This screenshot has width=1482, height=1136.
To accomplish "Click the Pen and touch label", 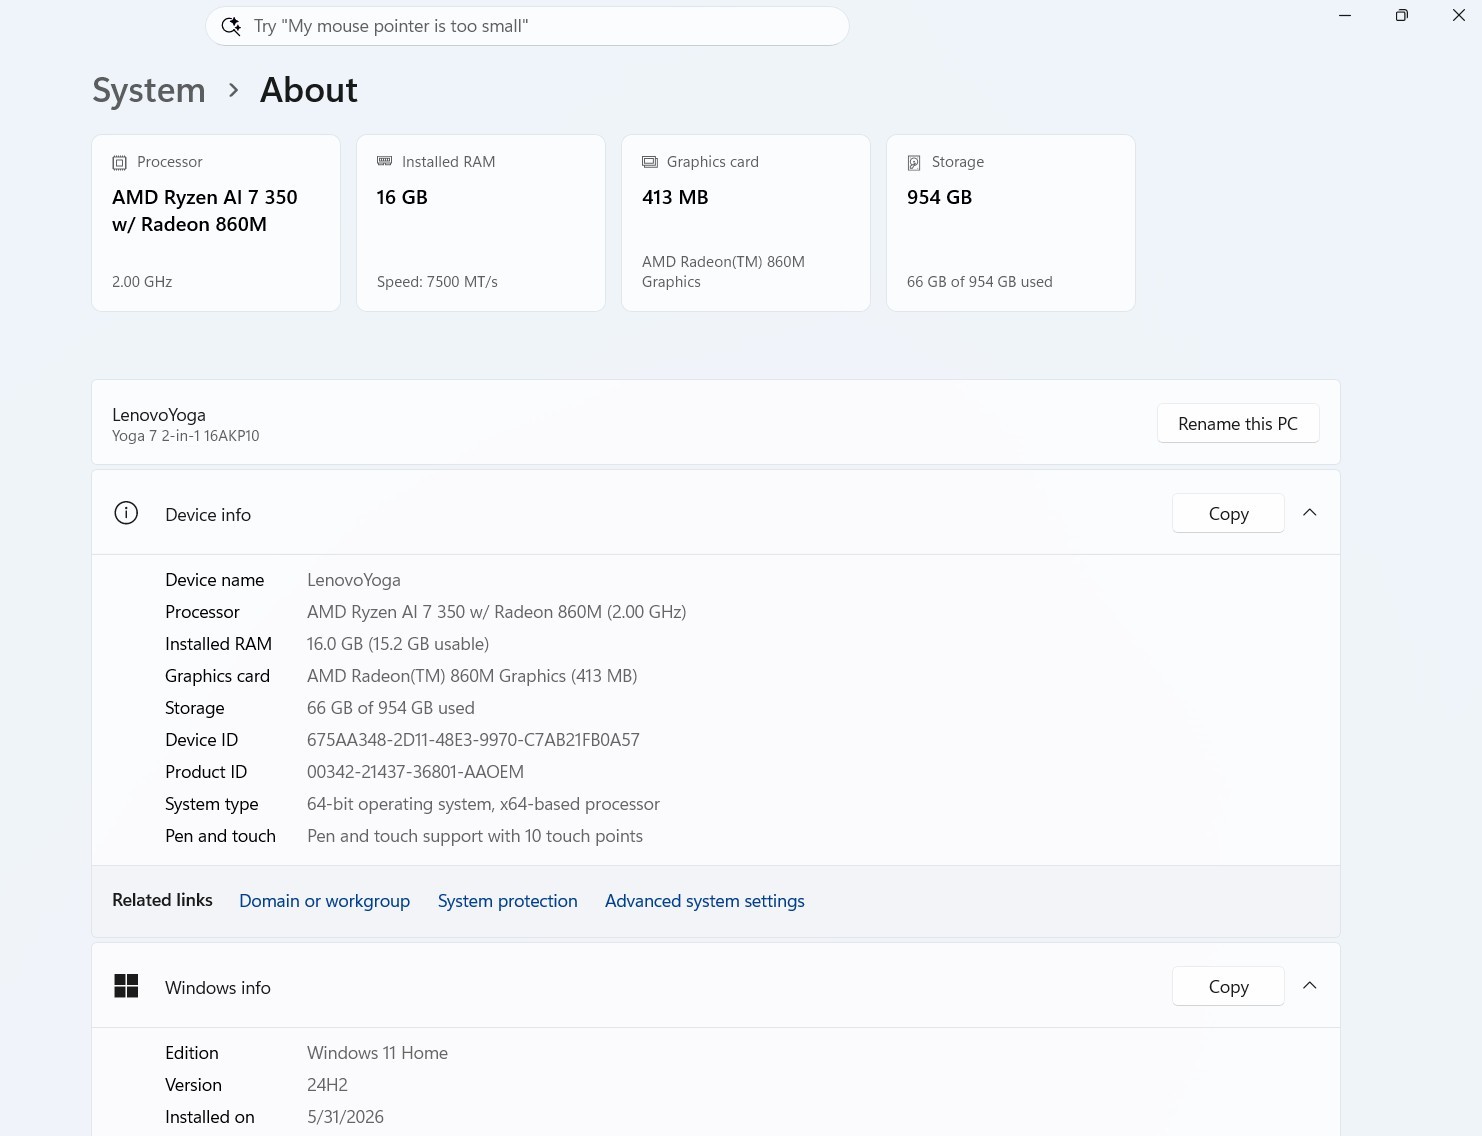I will tap(220, 836).
